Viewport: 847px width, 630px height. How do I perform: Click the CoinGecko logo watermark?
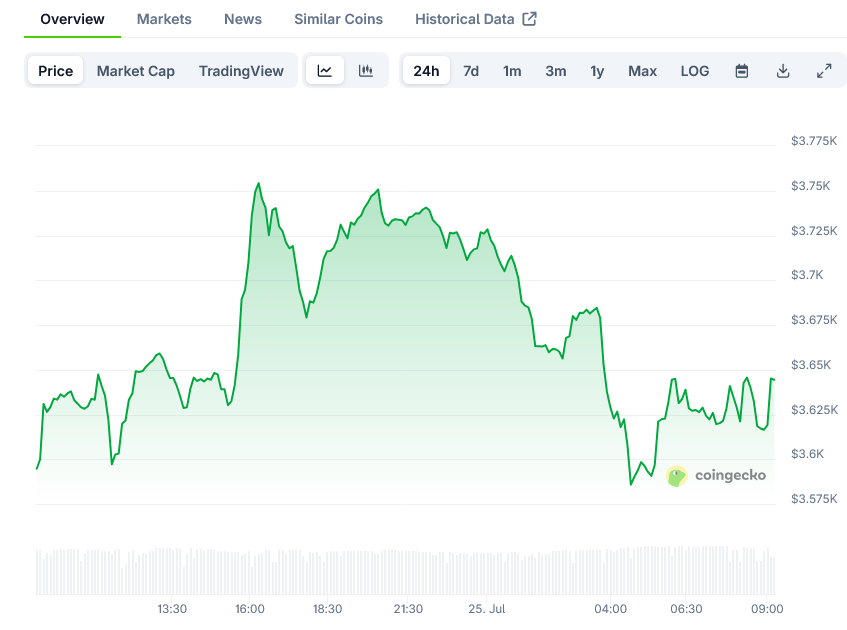tap(716, 476)
